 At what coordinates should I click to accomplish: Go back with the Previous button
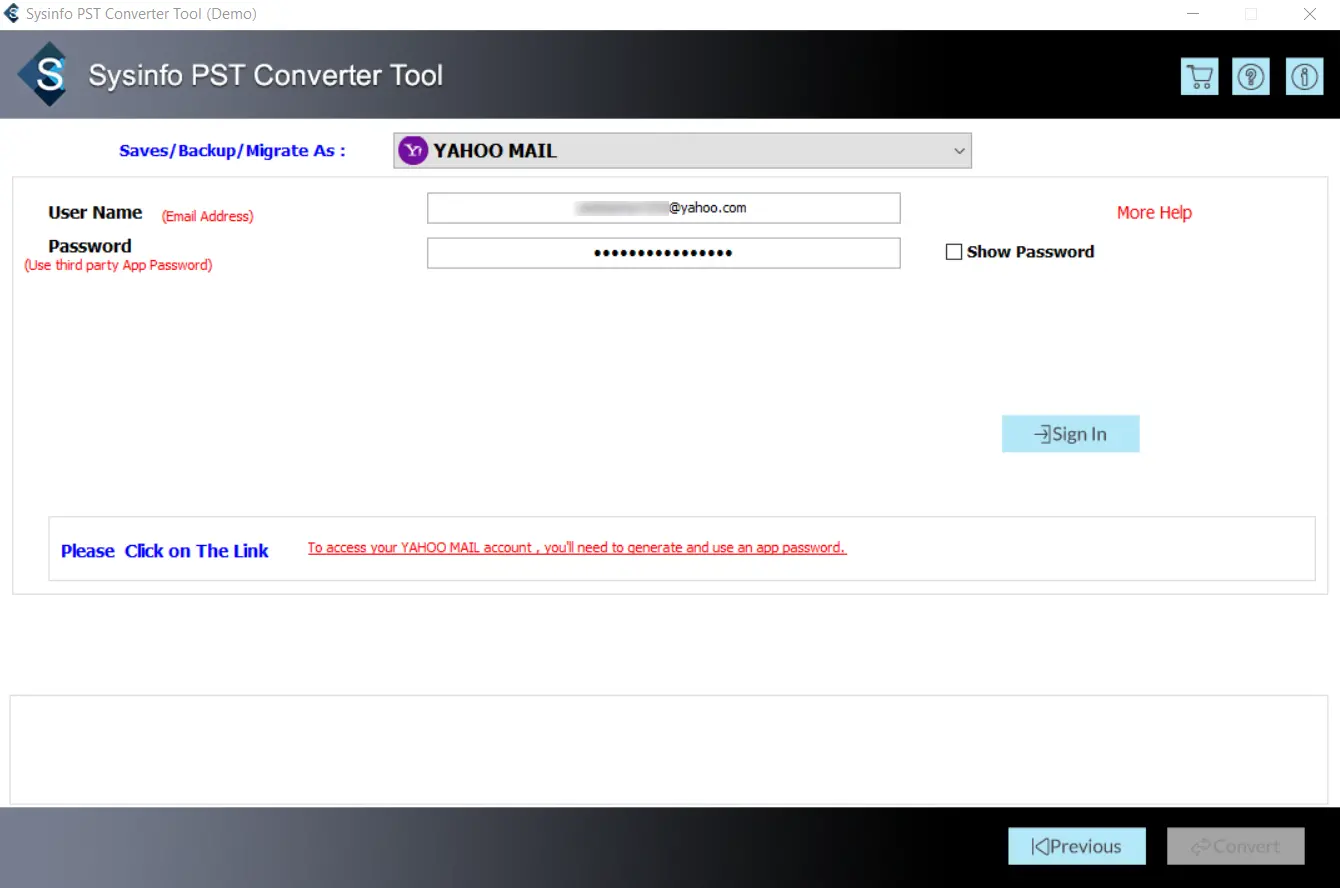(1077, 846)
